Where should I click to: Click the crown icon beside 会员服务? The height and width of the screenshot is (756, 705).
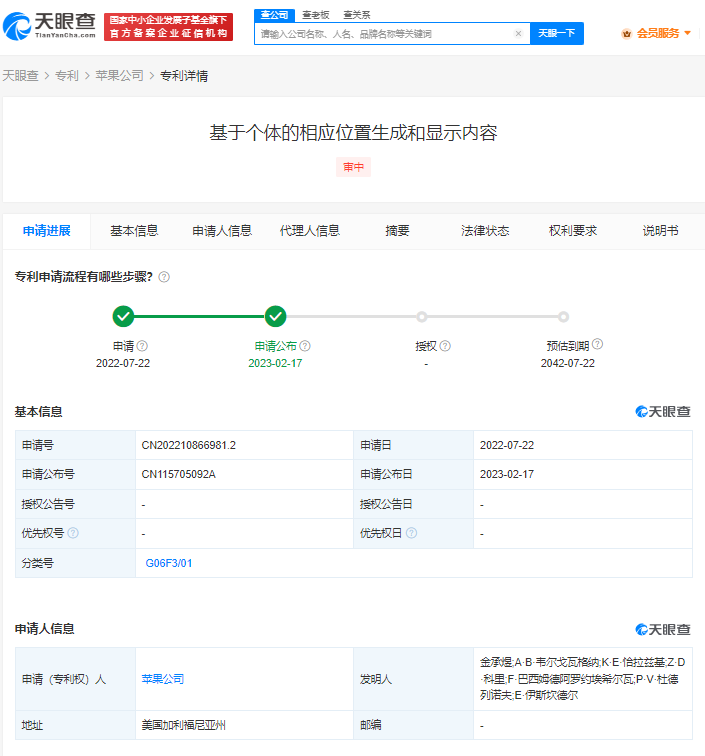coord(626,34)
